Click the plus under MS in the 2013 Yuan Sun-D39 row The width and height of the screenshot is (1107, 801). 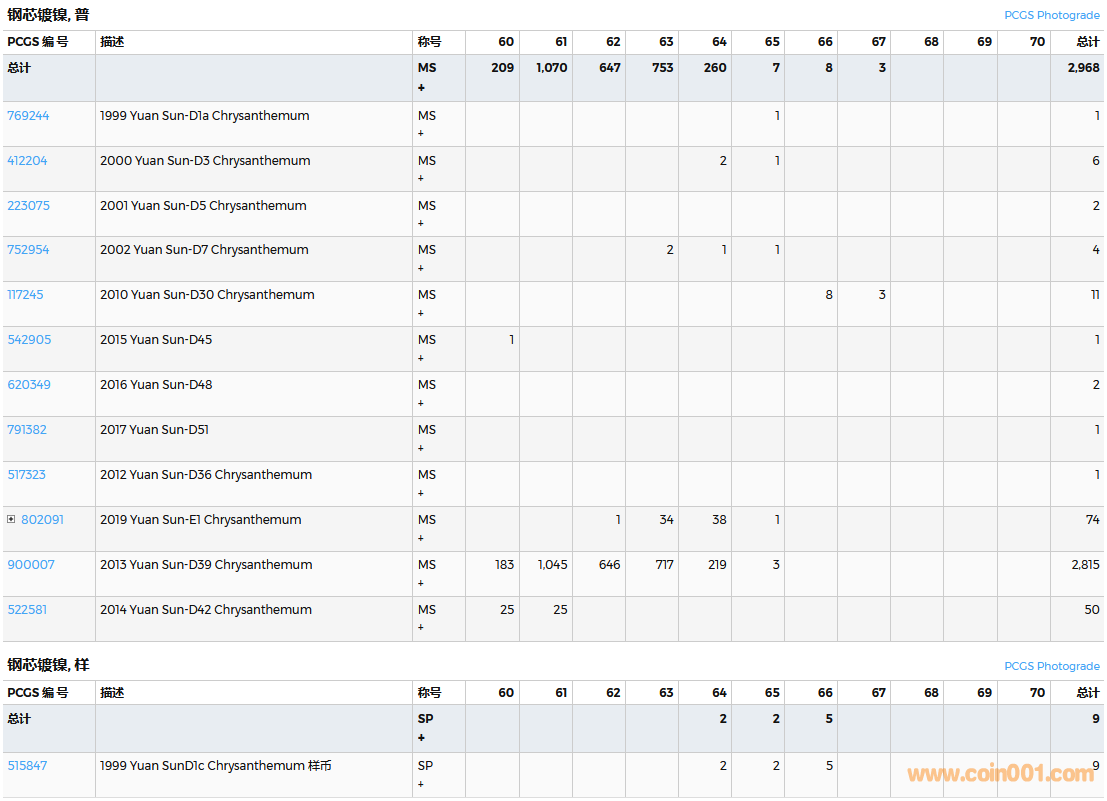(421, 583)
